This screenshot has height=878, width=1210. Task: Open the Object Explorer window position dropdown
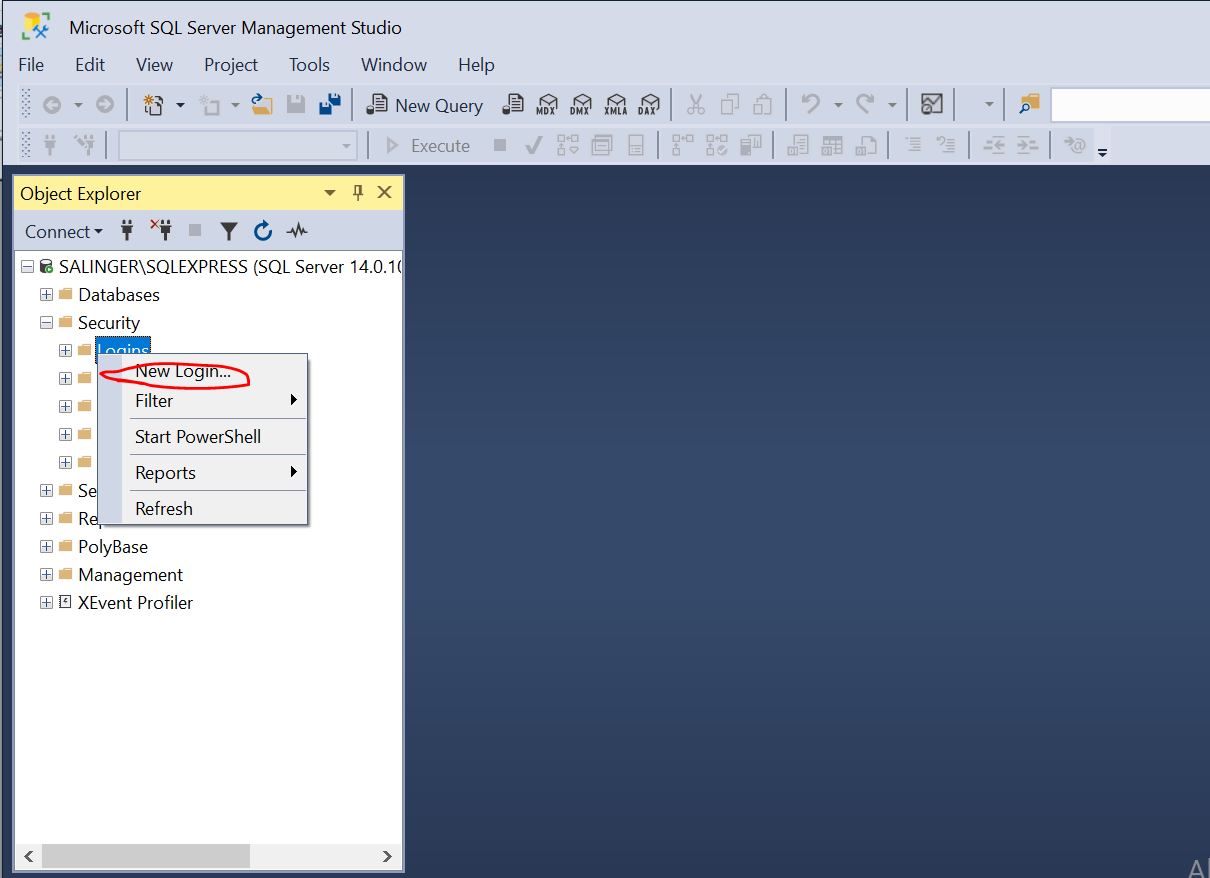(330, 193)
